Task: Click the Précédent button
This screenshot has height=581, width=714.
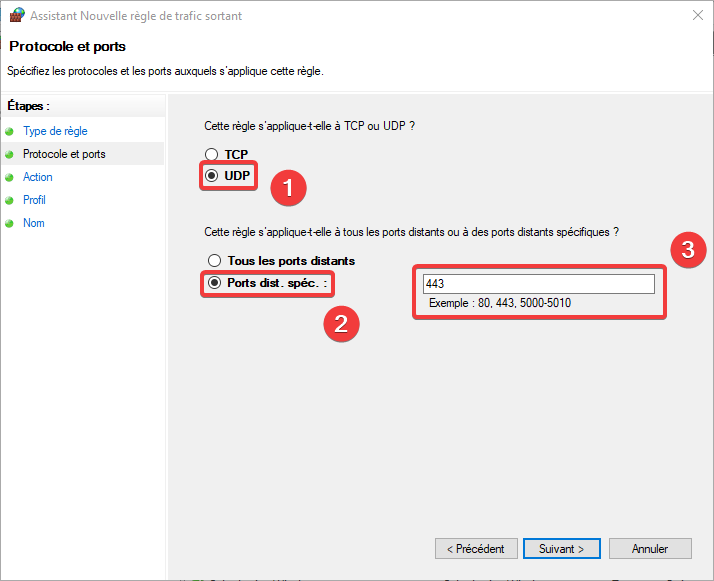Action: click(x=476, y=549)
